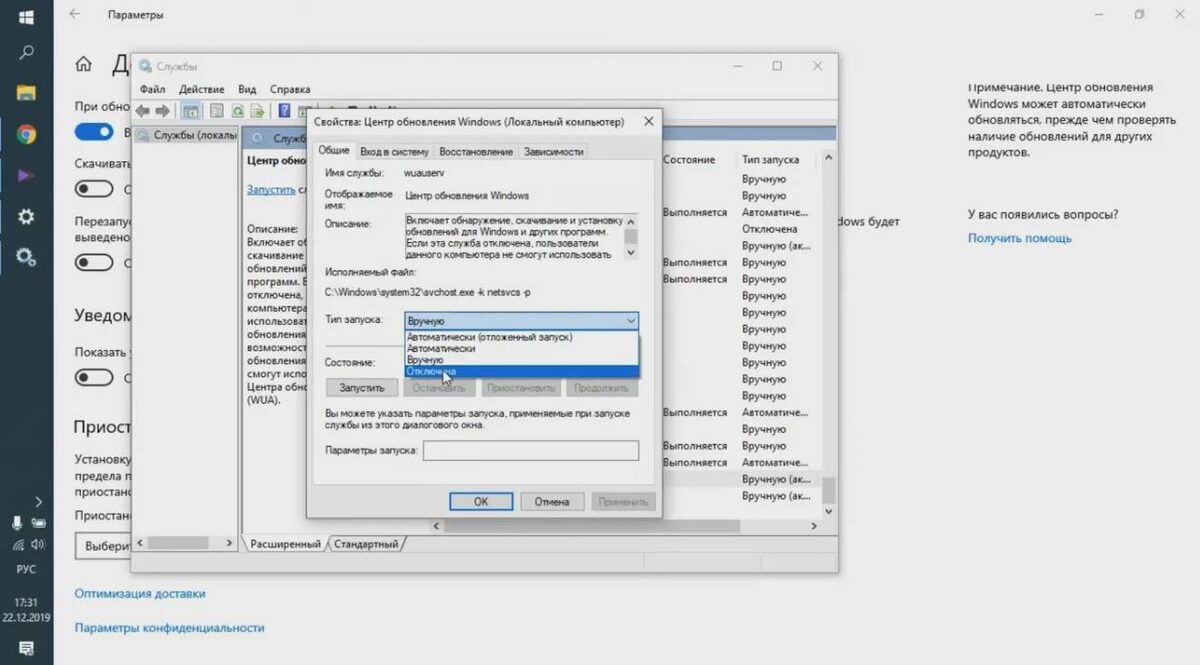Screen dimensions: 1200x665
Task: Click the Export list icon in the Services toolbar
Action: click(257, 111)
